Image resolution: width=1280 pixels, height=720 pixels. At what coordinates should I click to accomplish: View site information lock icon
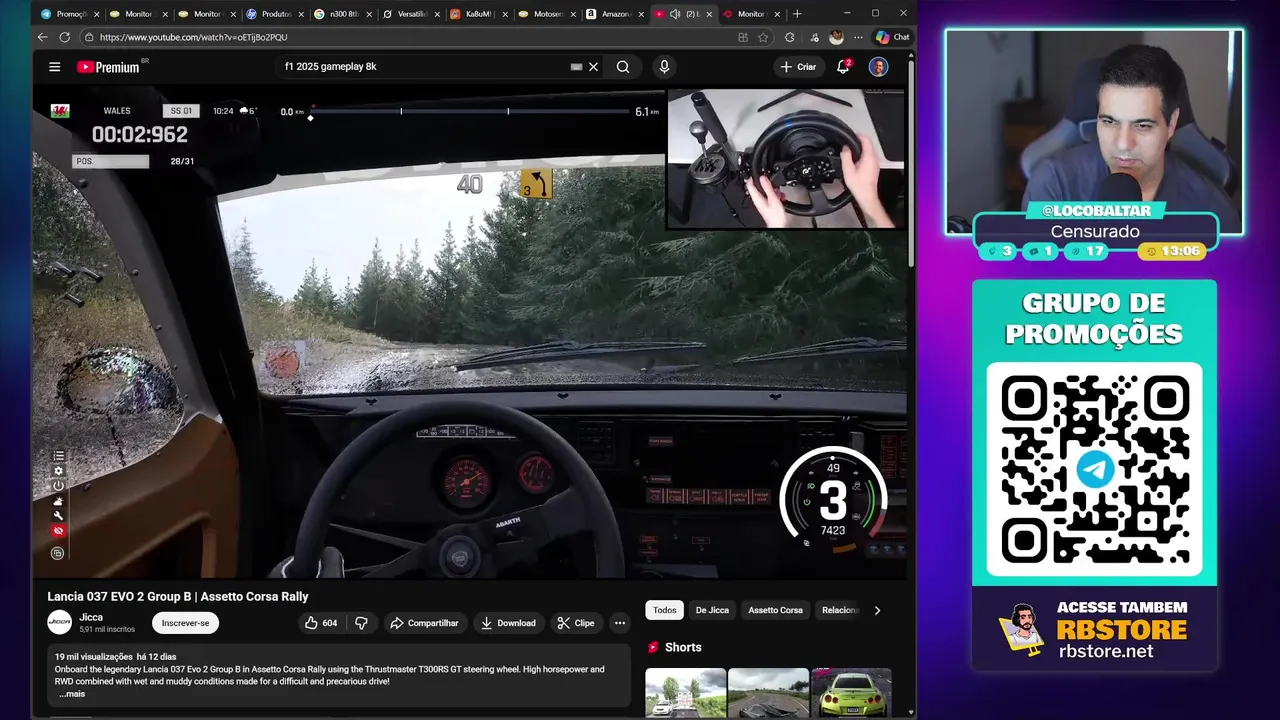point(89,37)
